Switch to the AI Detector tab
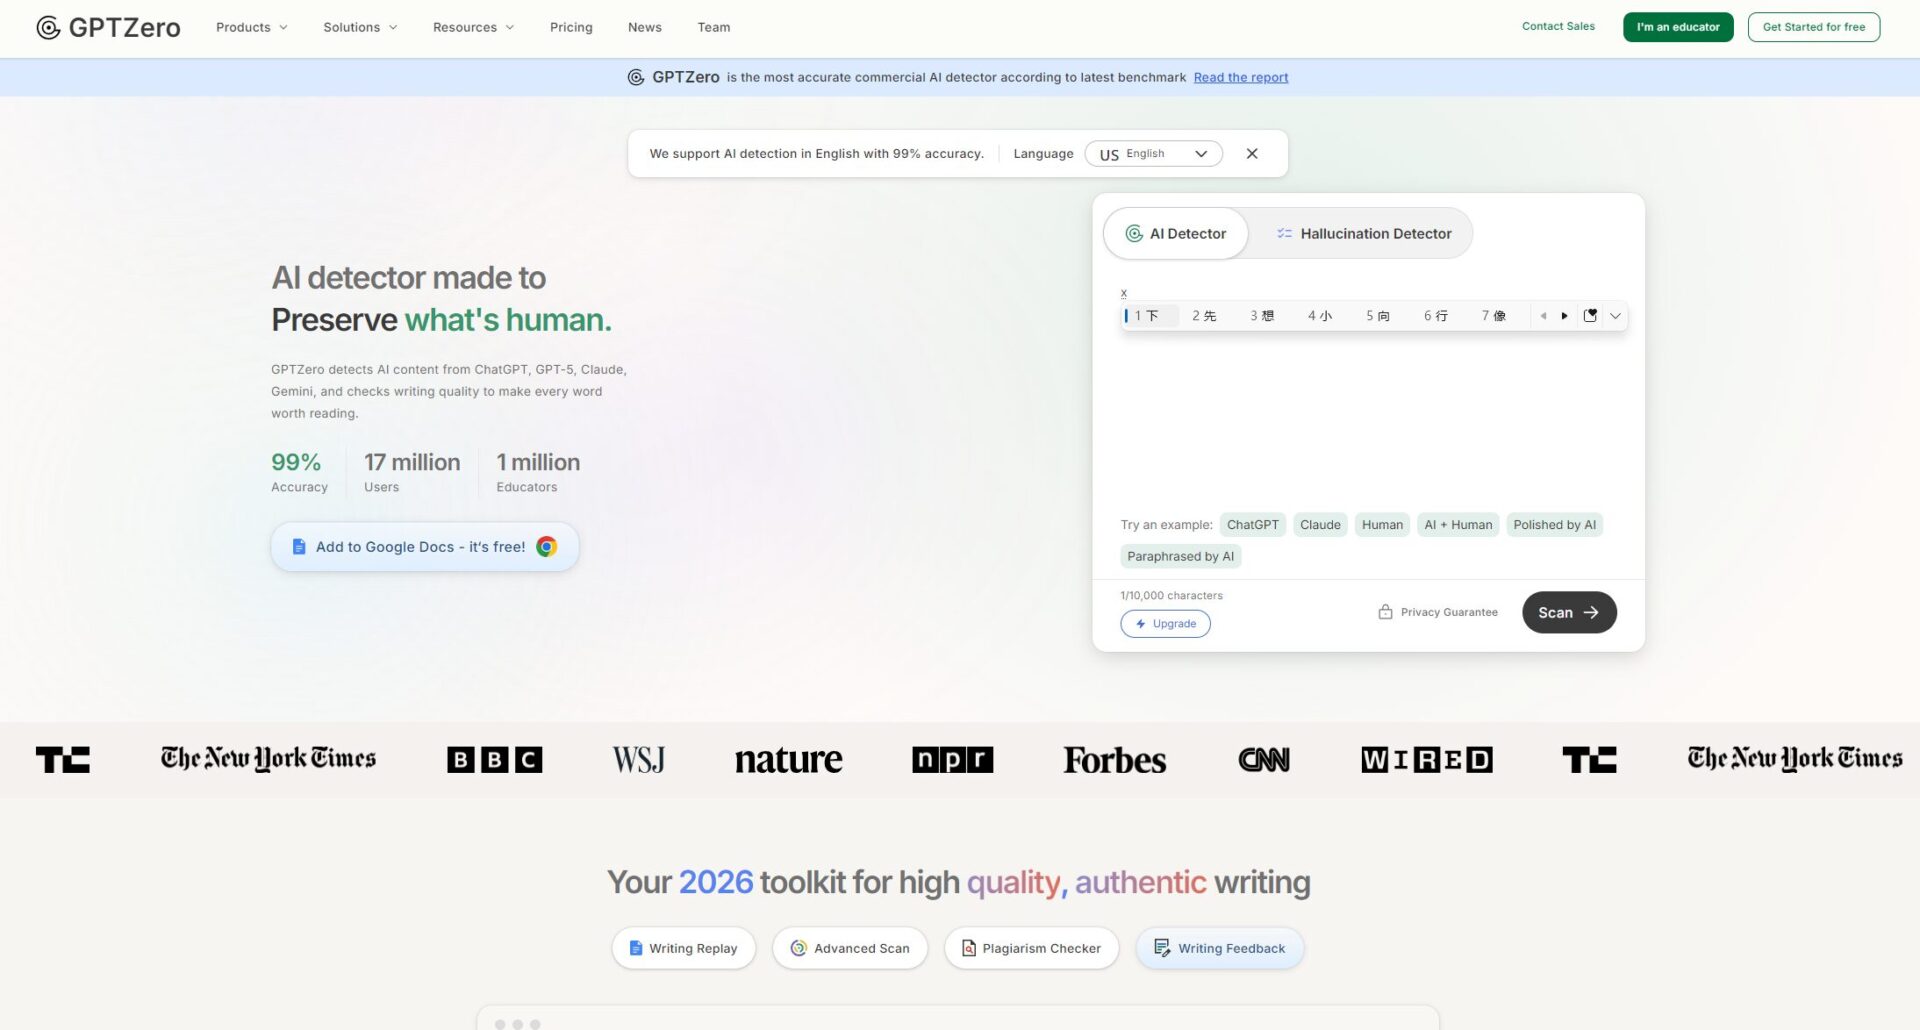 point(1176,233)
